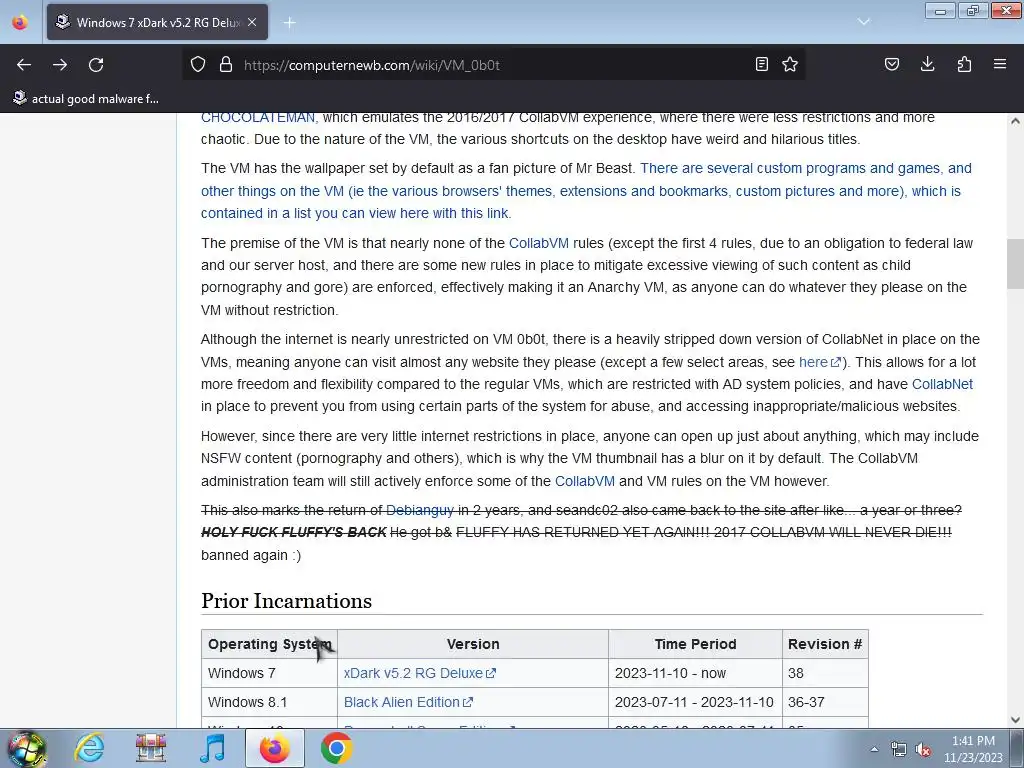Select the 'Windows 8.1' table cell
The image size is (1024, 768).
[269, 702]
